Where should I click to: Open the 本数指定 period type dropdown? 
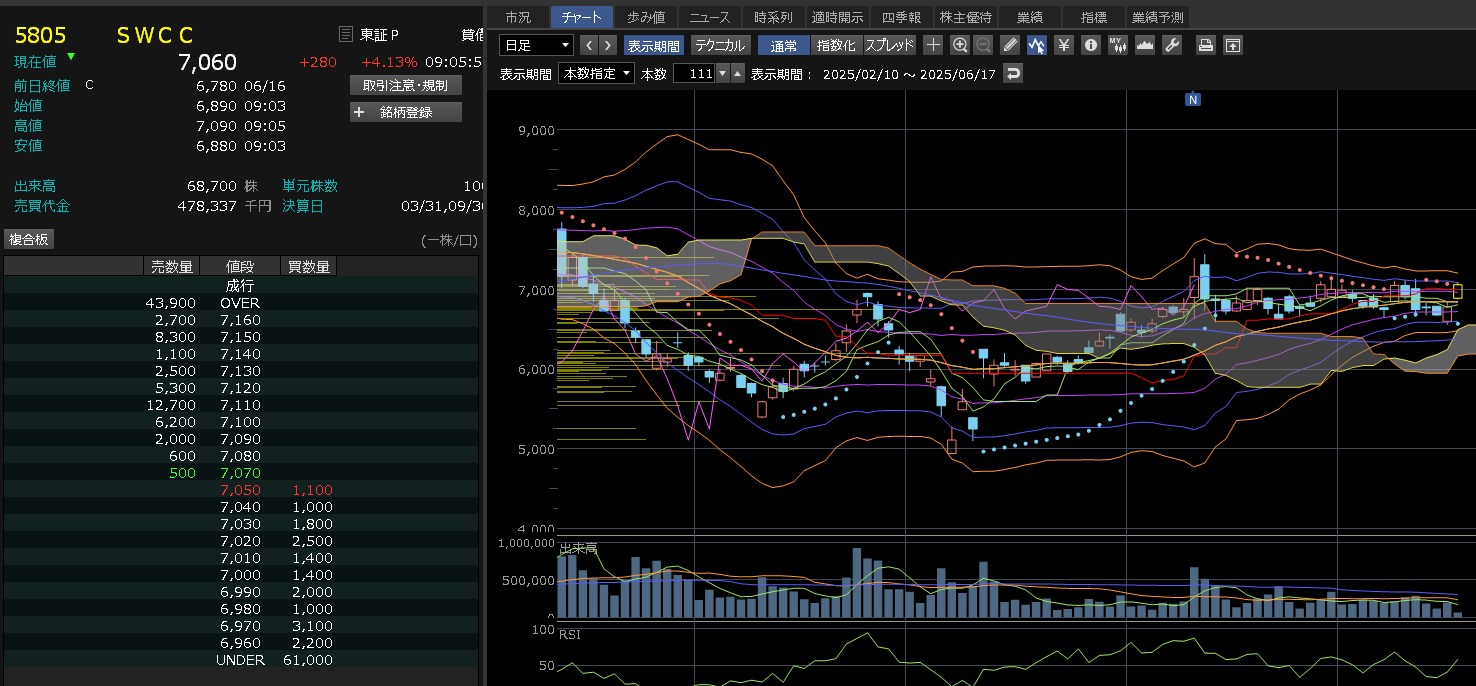tap(596, 73)
